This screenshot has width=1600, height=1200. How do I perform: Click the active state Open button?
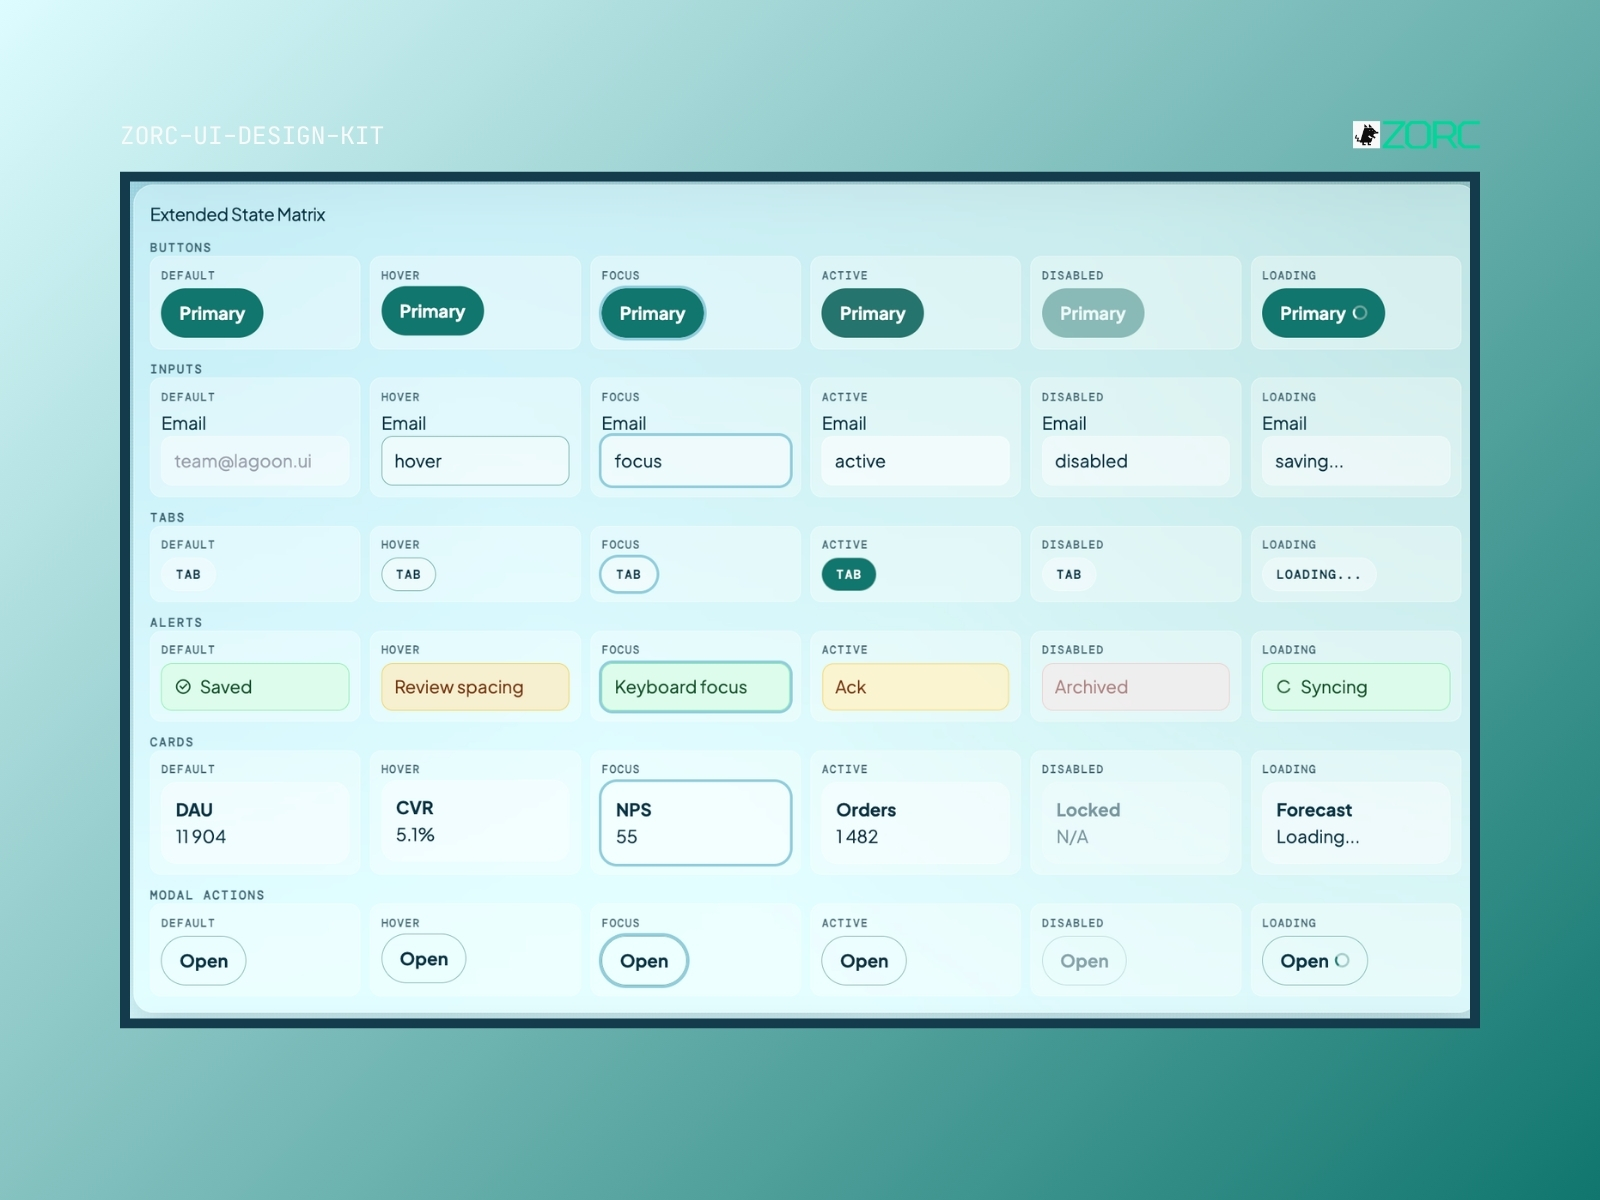[x=864, y=961]
